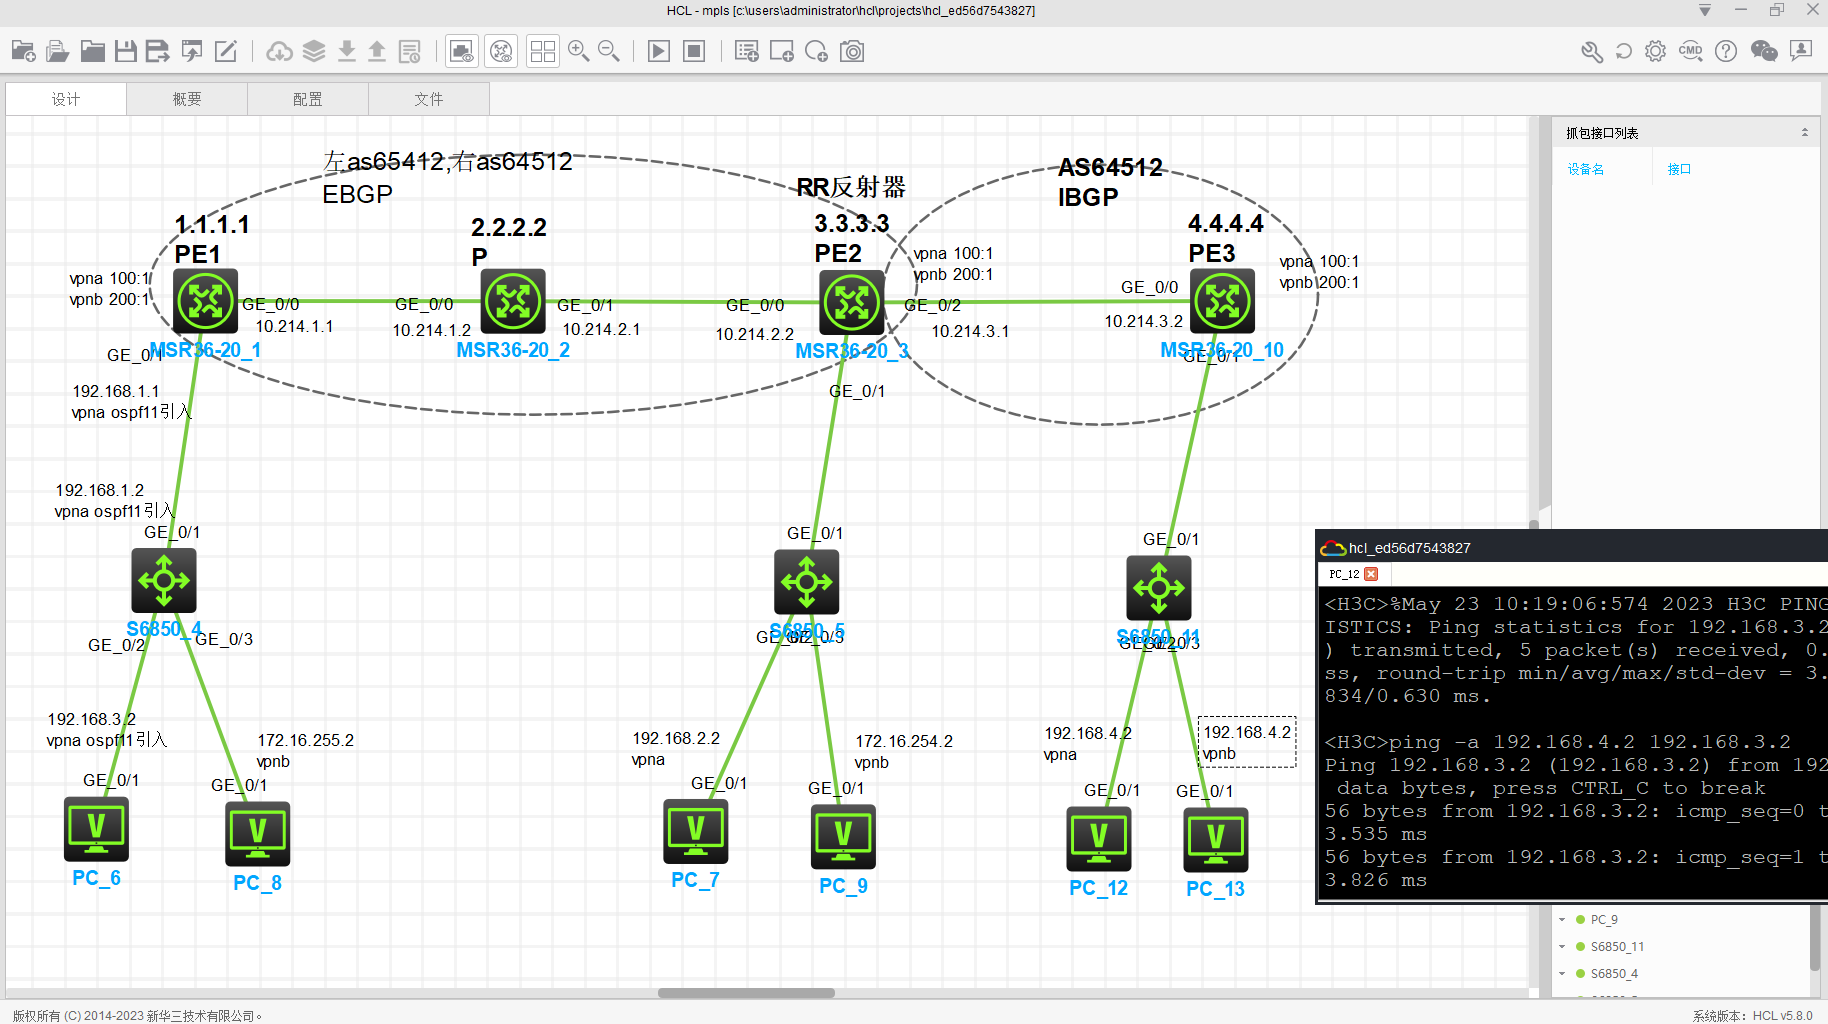
Task: Start all devices with play button
Action: point(658,51)
